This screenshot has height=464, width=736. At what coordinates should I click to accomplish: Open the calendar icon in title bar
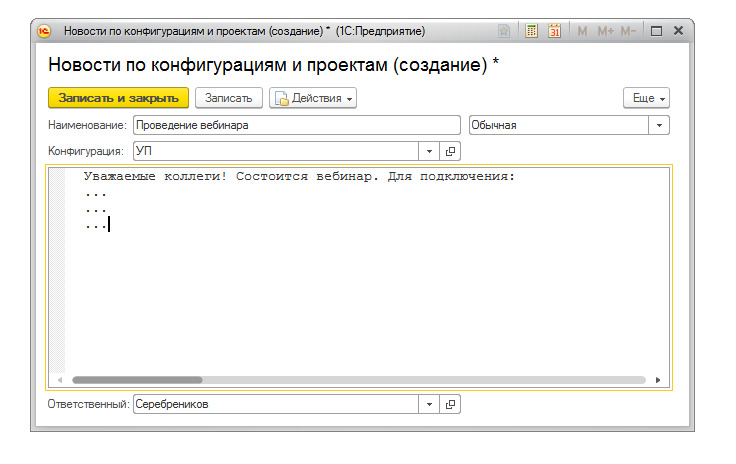coord(554,31)
